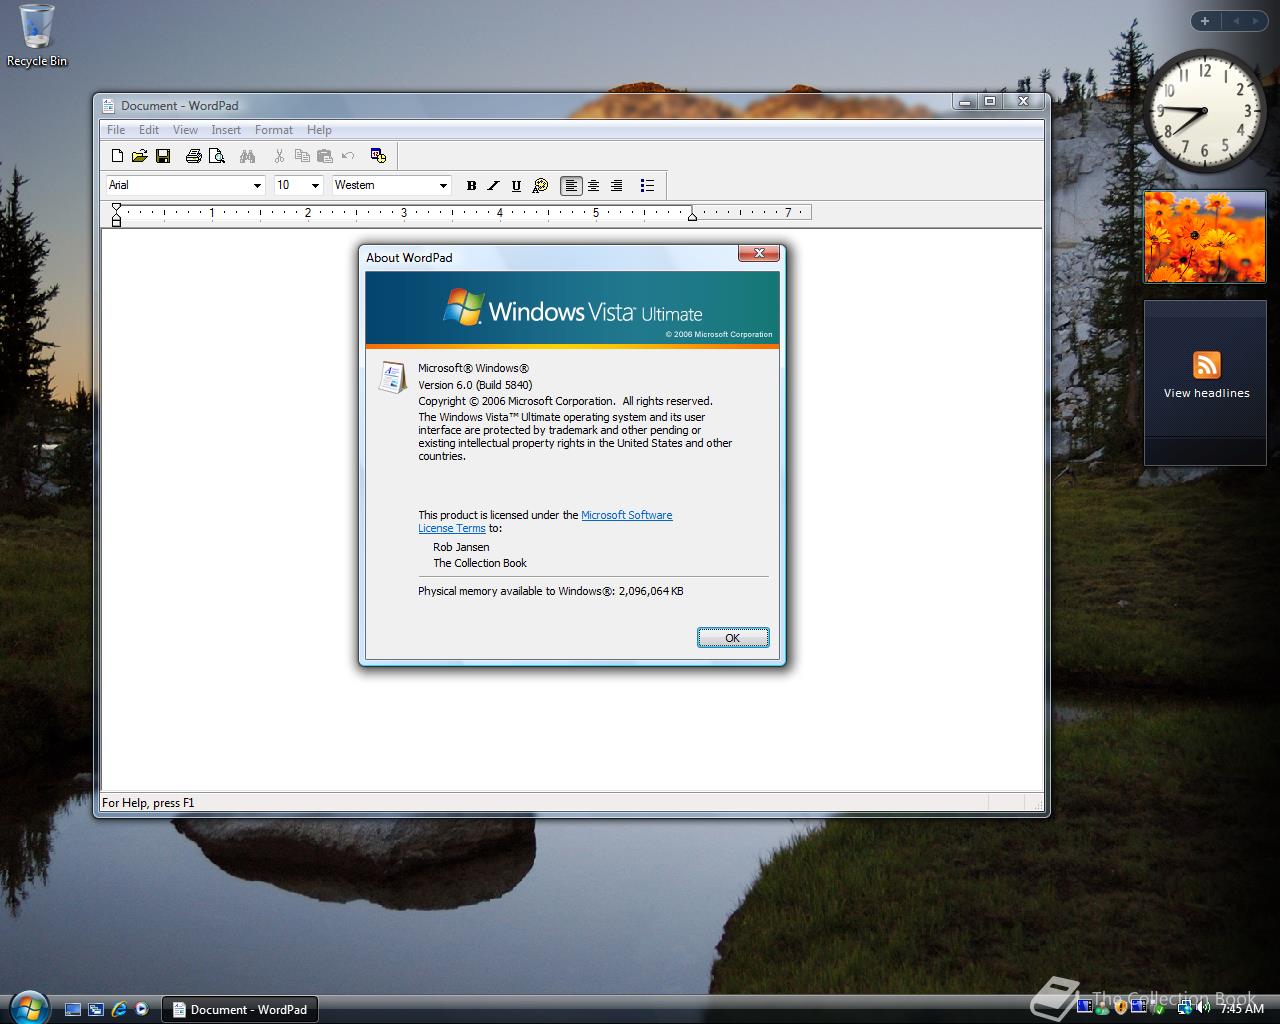Open the Insert menu

pyautogui.click(x=226, y=130)
